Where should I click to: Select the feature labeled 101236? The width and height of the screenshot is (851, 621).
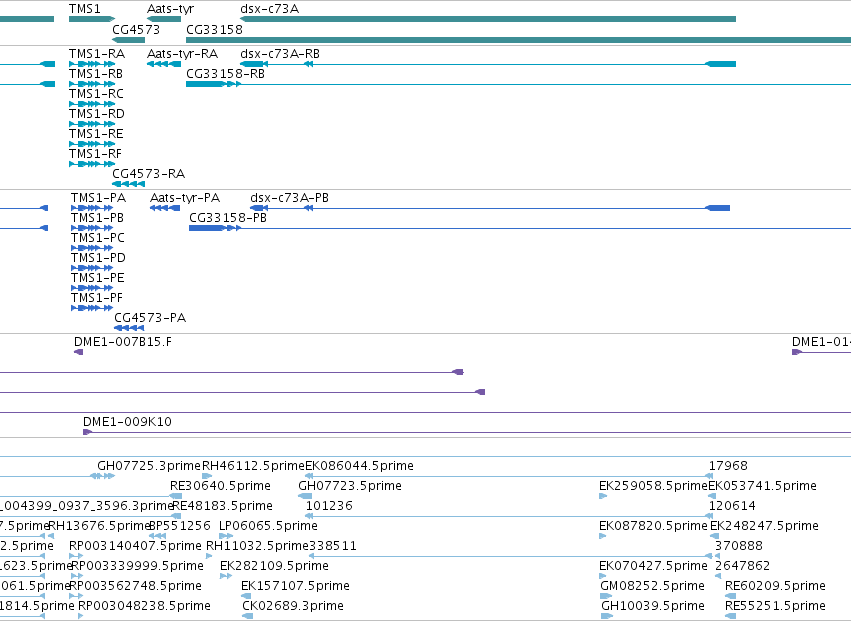coord(329,506)
